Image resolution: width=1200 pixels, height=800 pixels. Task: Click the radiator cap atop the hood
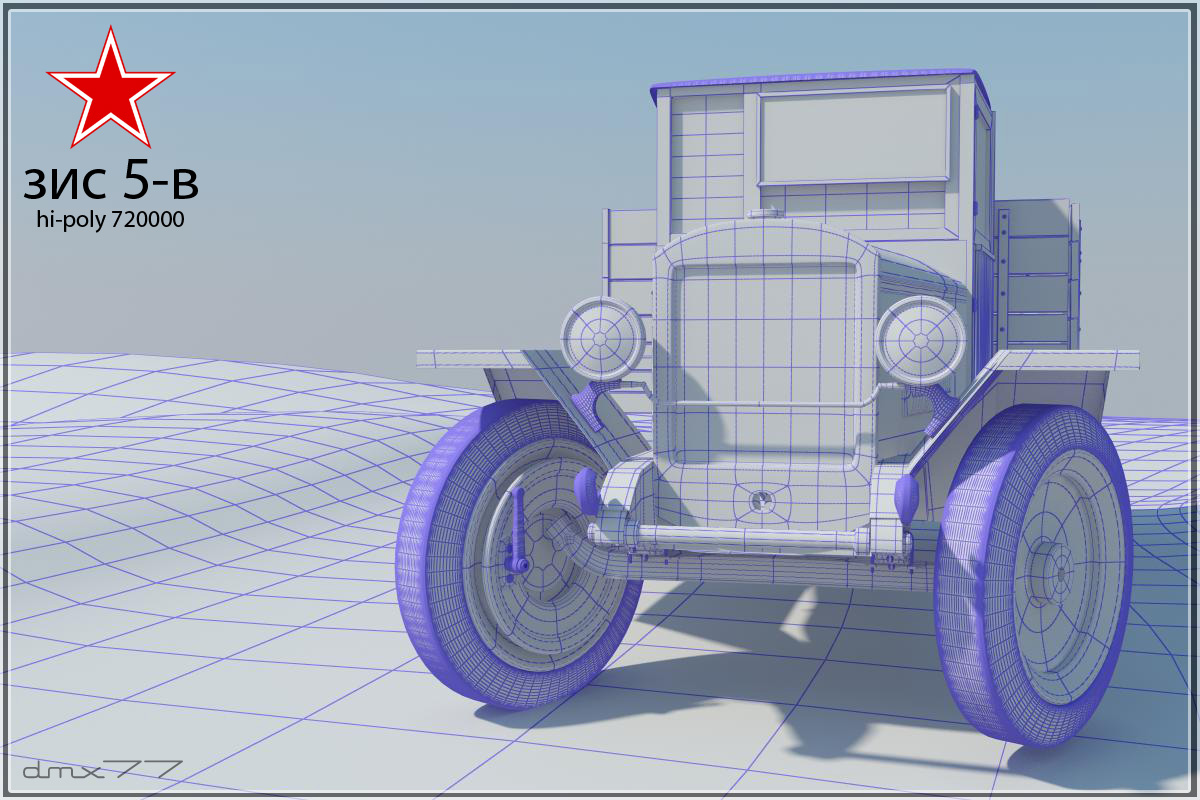coord(767,214)
